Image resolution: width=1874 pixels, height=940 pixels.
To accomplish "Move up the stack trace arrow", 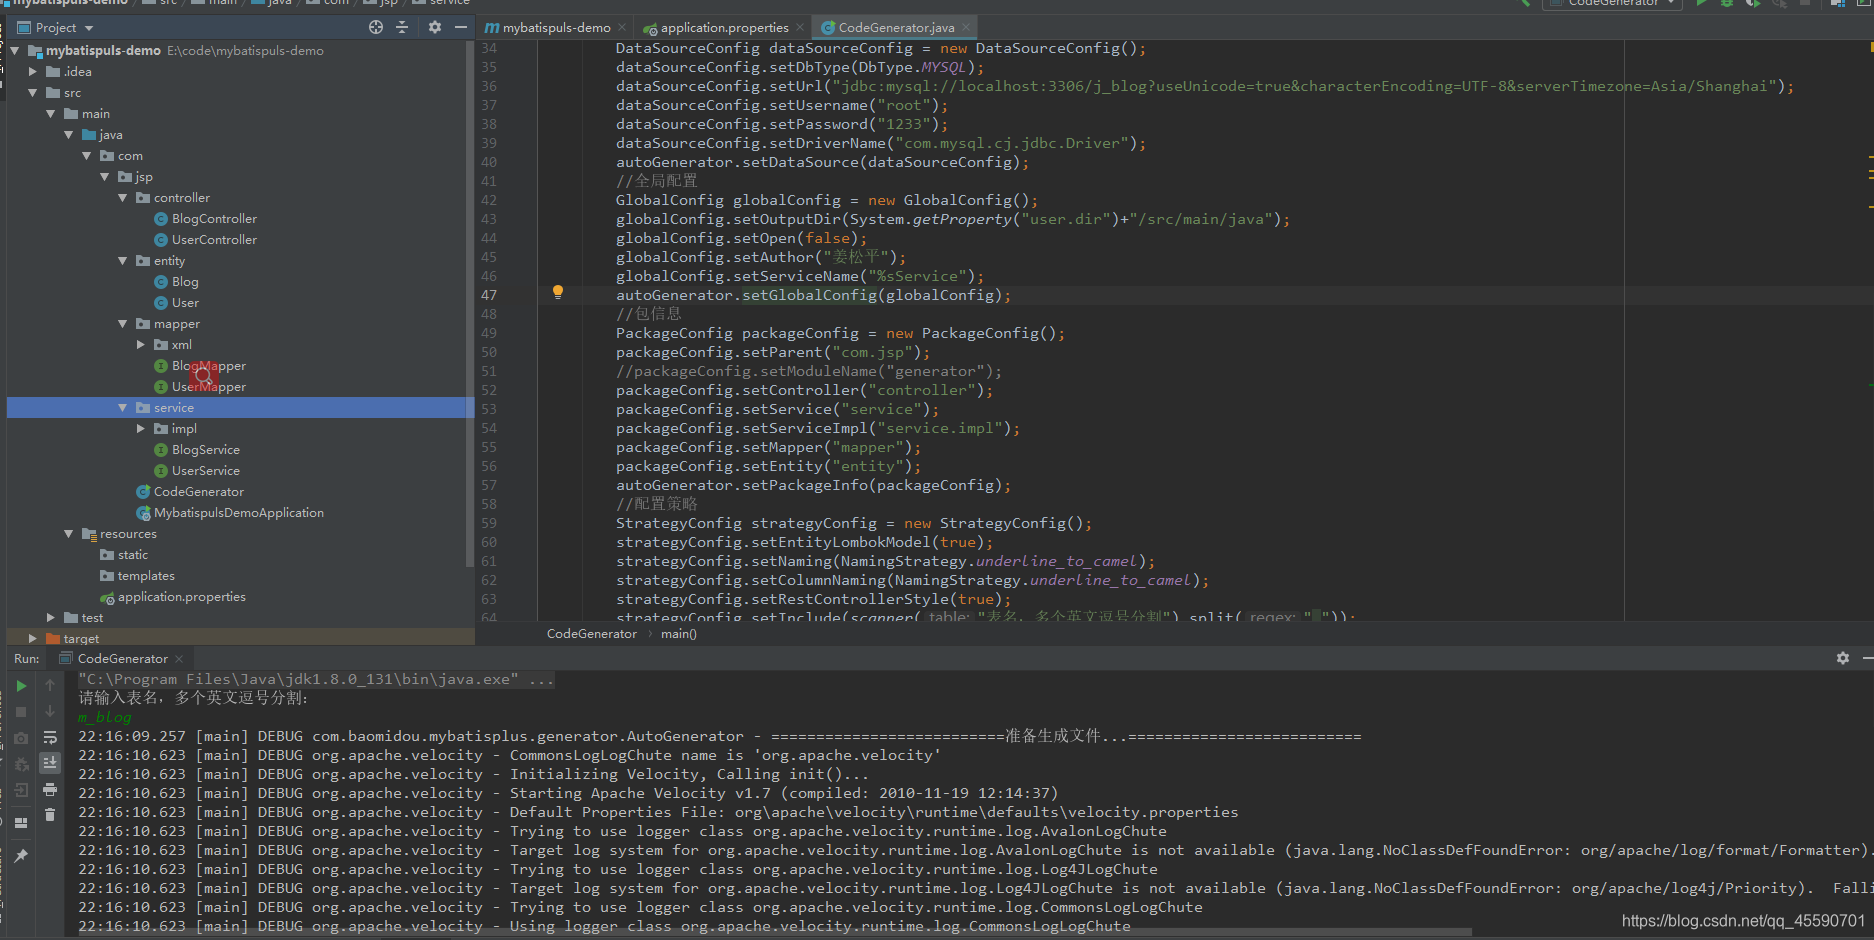I will tap(50, 685).
